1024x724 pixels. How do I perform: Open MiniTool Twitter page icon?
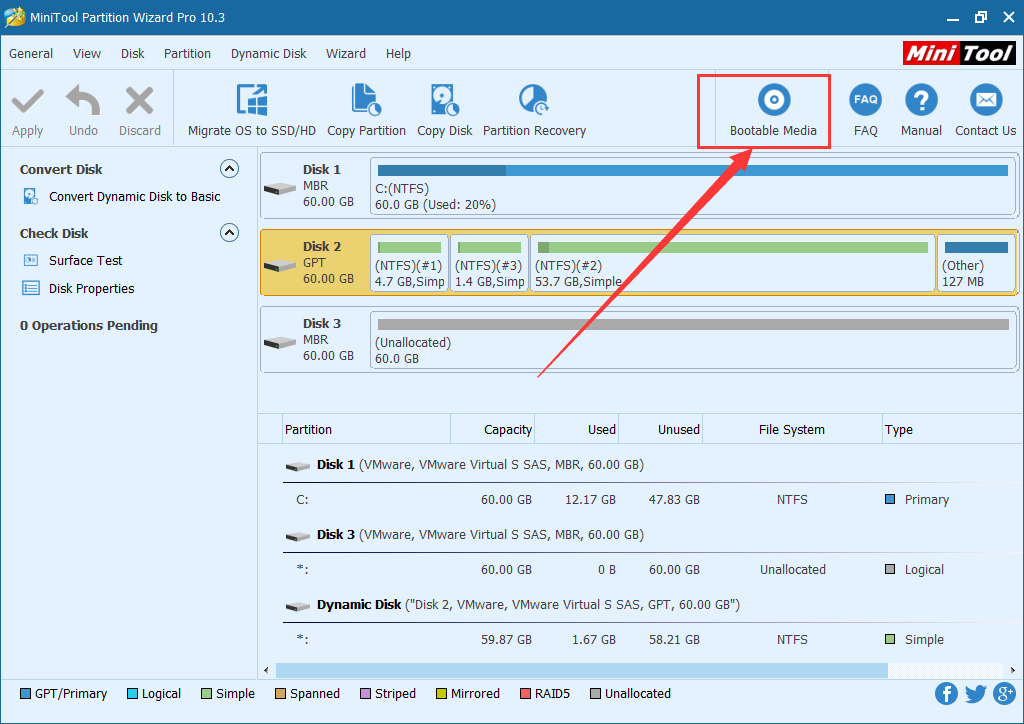[976, 693]
